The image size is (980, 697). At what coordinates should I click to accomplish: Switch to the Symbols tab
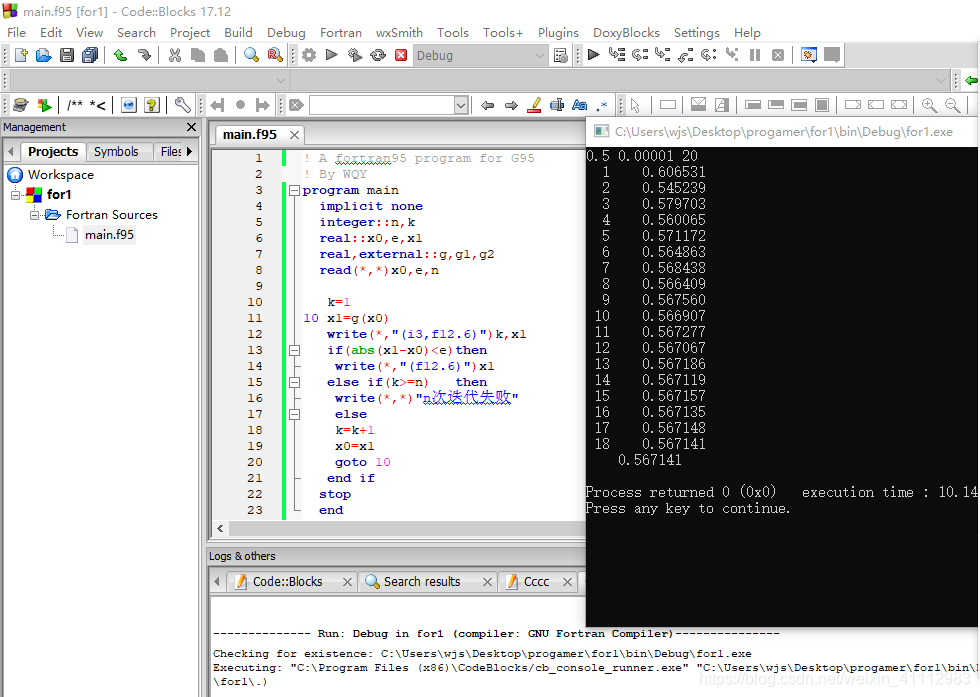coord(118,151)
